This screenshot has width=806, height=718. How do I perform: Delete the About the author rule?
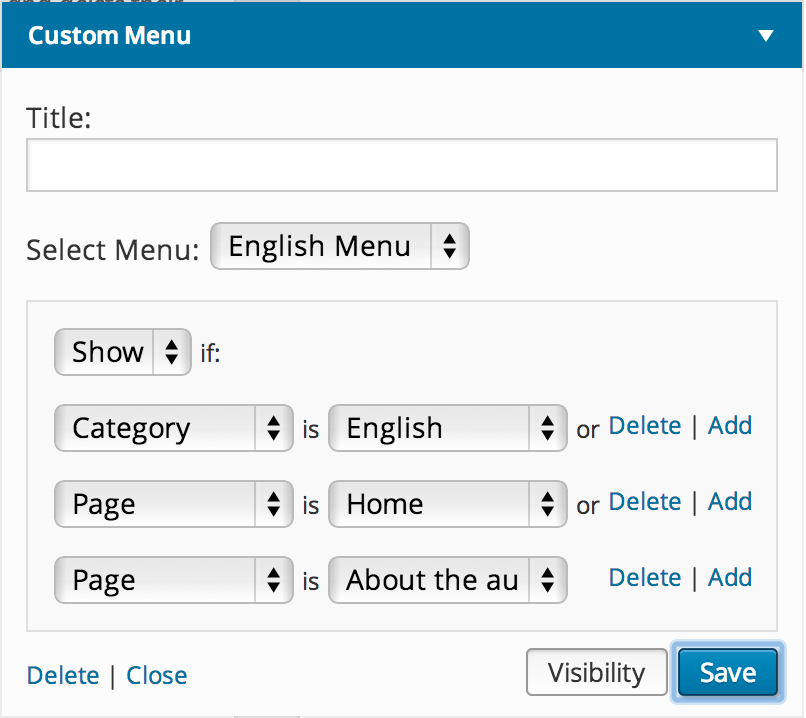[644, 578]
